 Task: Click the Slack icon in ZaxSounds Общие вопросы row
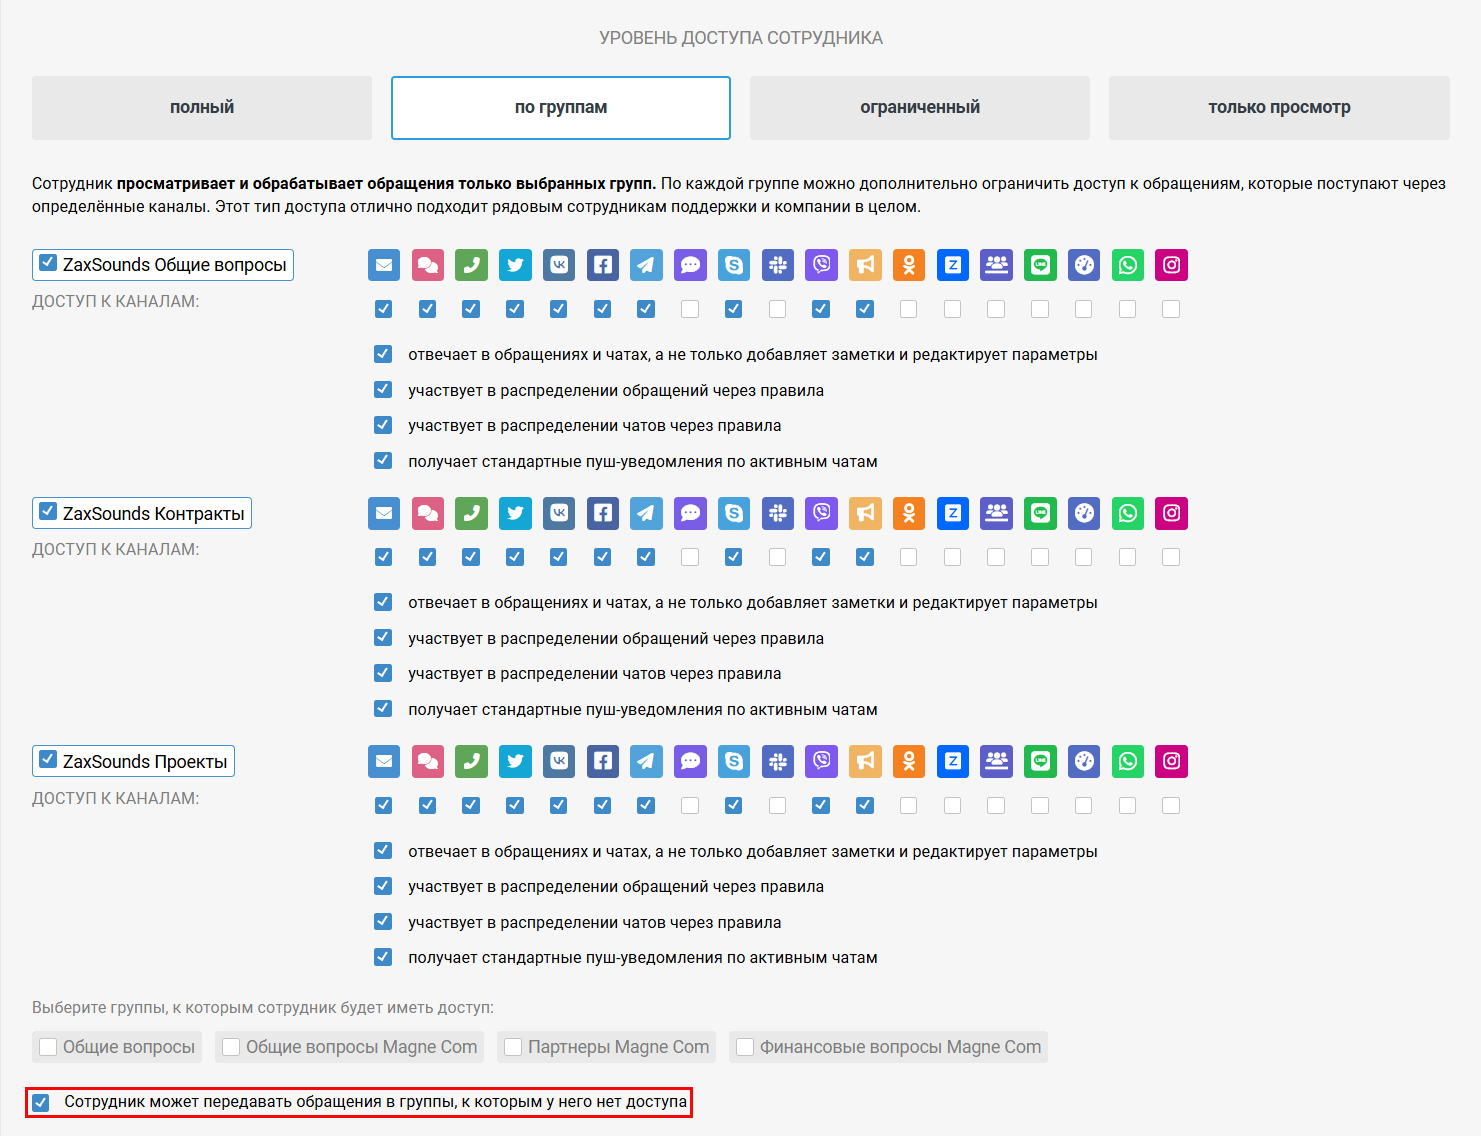[777, 265]
